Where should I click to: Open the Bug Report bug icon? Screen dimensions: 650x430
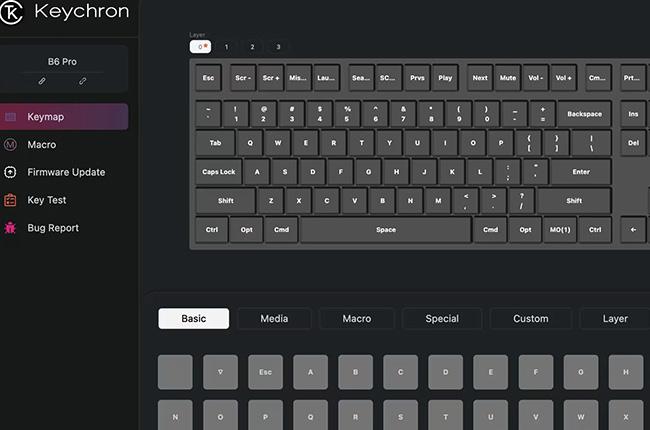tap(10, 228)
